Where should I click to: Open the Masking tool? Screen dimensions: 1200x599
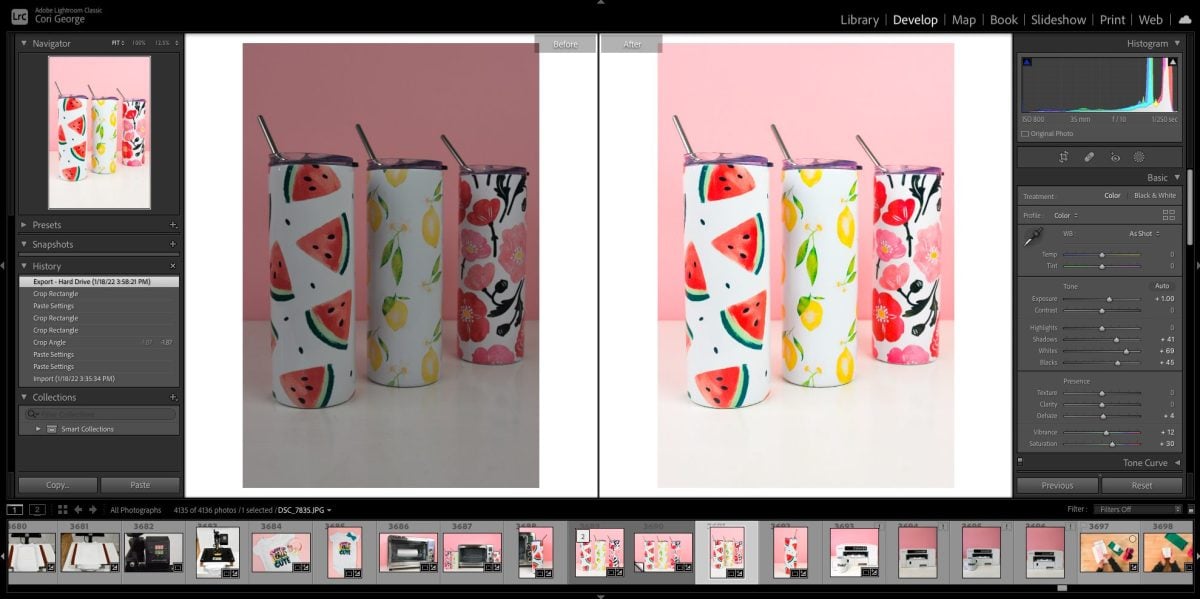[x=1139, y=157]
